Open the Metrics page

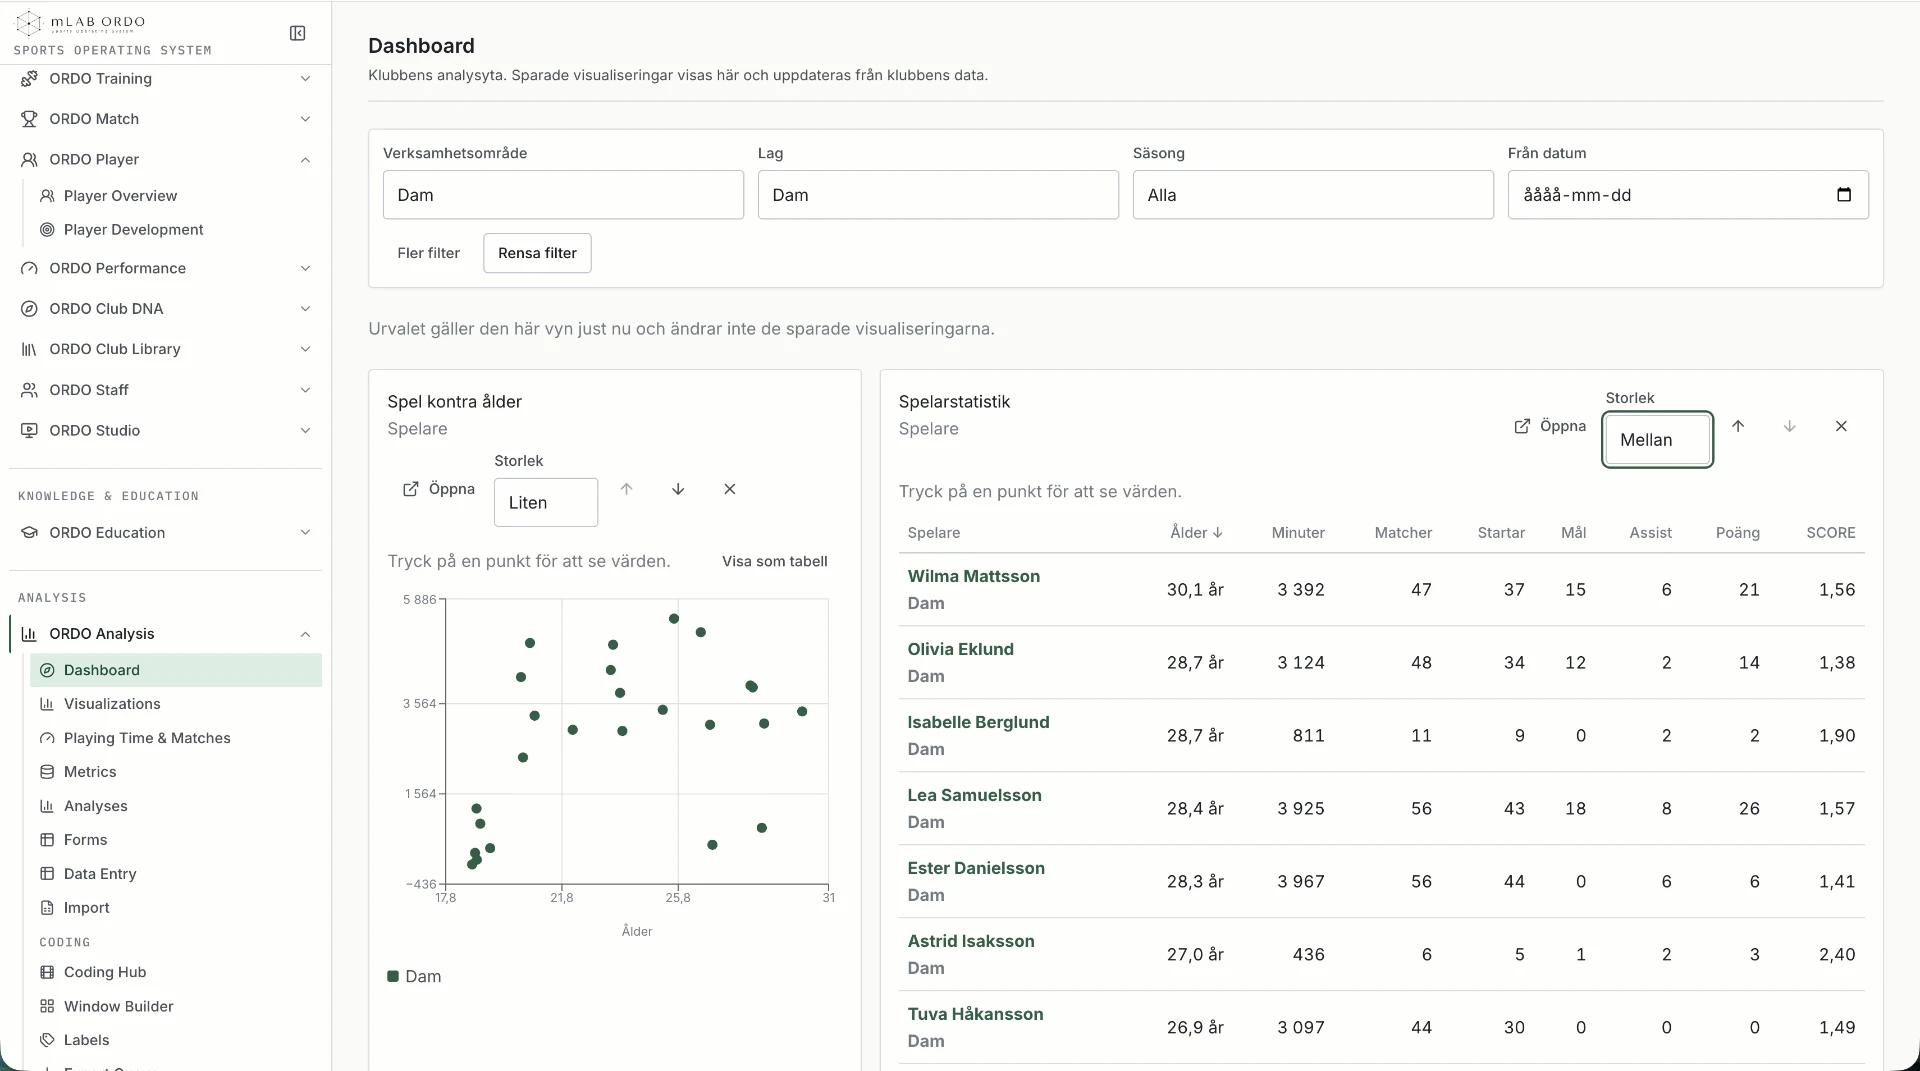coord(90,772)
